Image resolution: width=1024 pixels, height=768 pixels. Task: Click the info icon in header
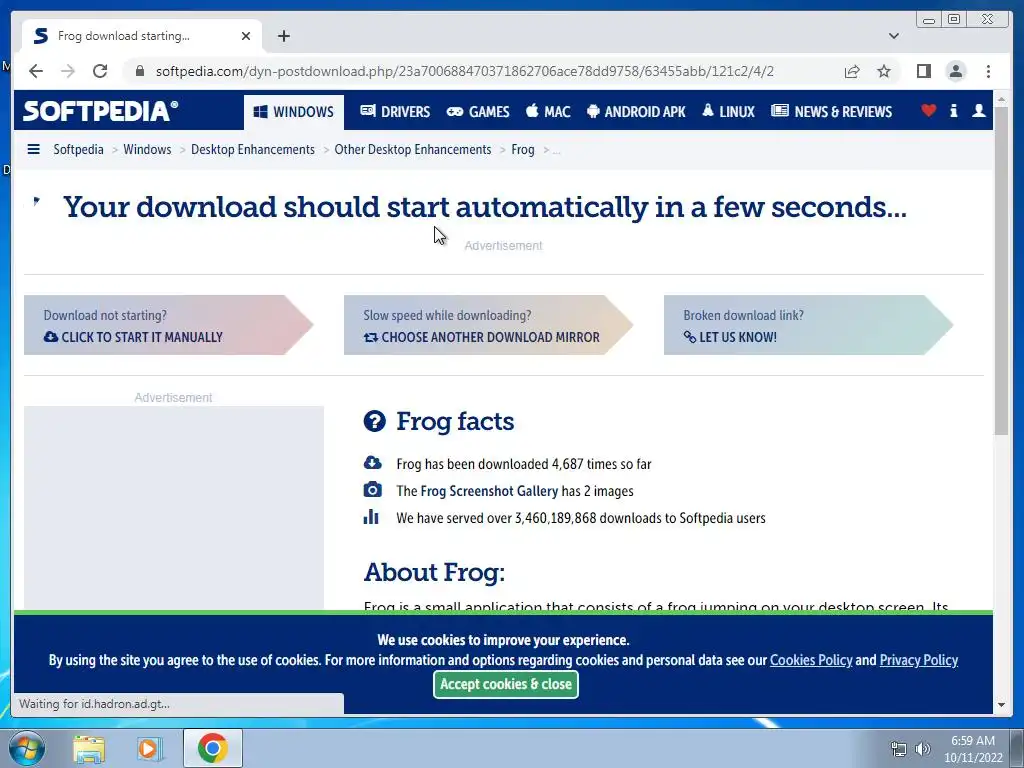pyautogui.click(x=953, y=110)
